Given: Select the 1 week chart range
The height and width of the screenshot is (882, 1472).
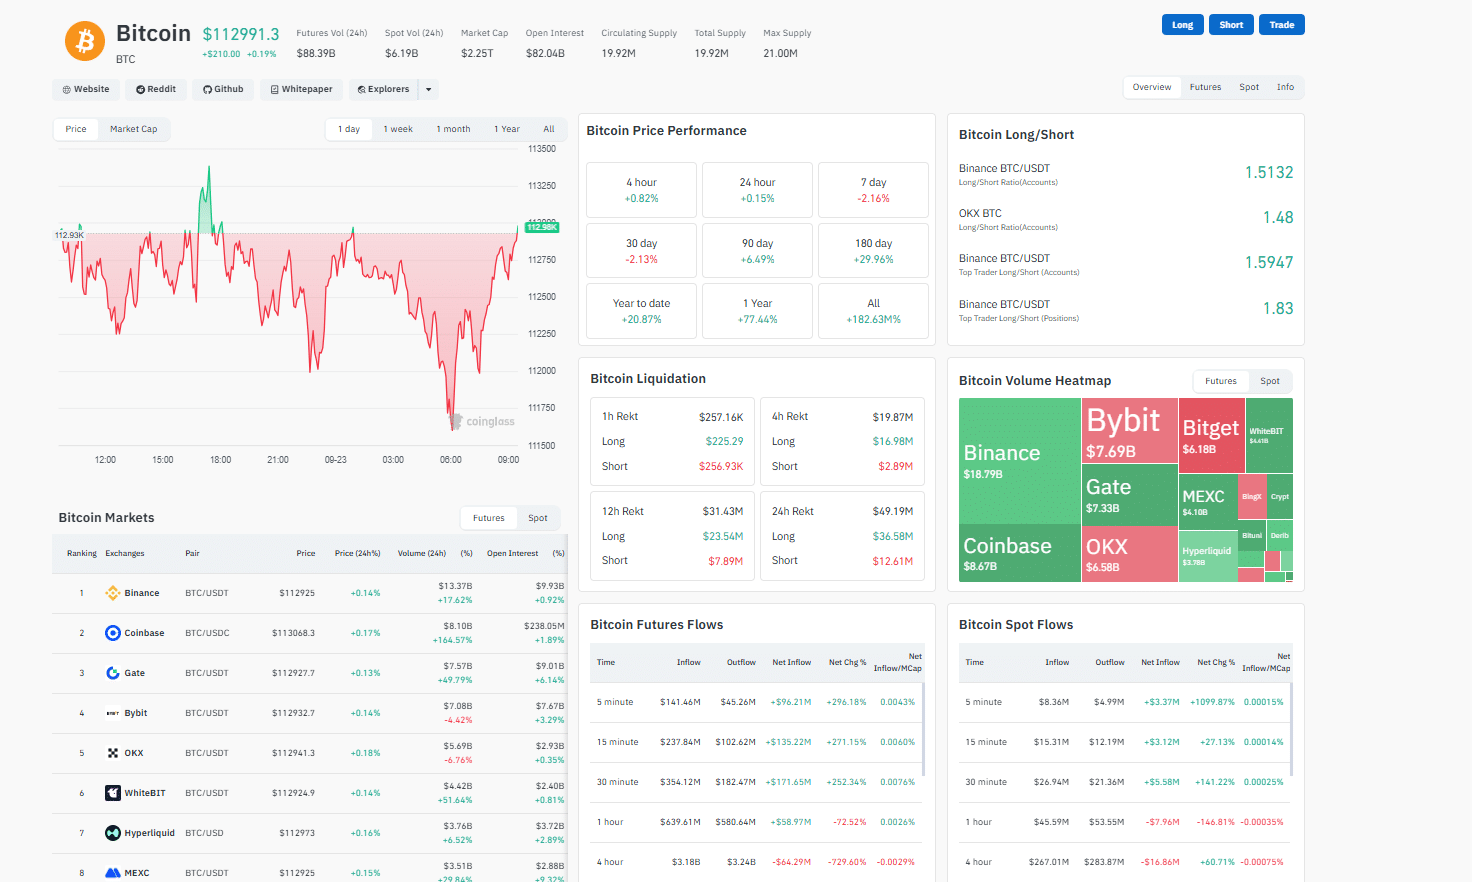Looking at the screenshot, I should 398,128.
